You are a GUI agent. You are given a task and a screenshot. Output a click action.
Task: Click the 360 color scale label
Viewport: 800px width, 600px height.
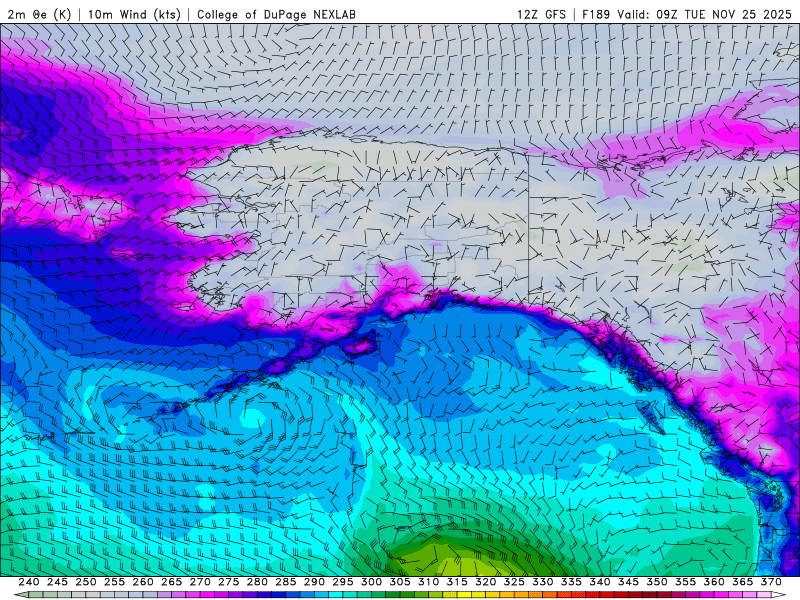point(714,582)
